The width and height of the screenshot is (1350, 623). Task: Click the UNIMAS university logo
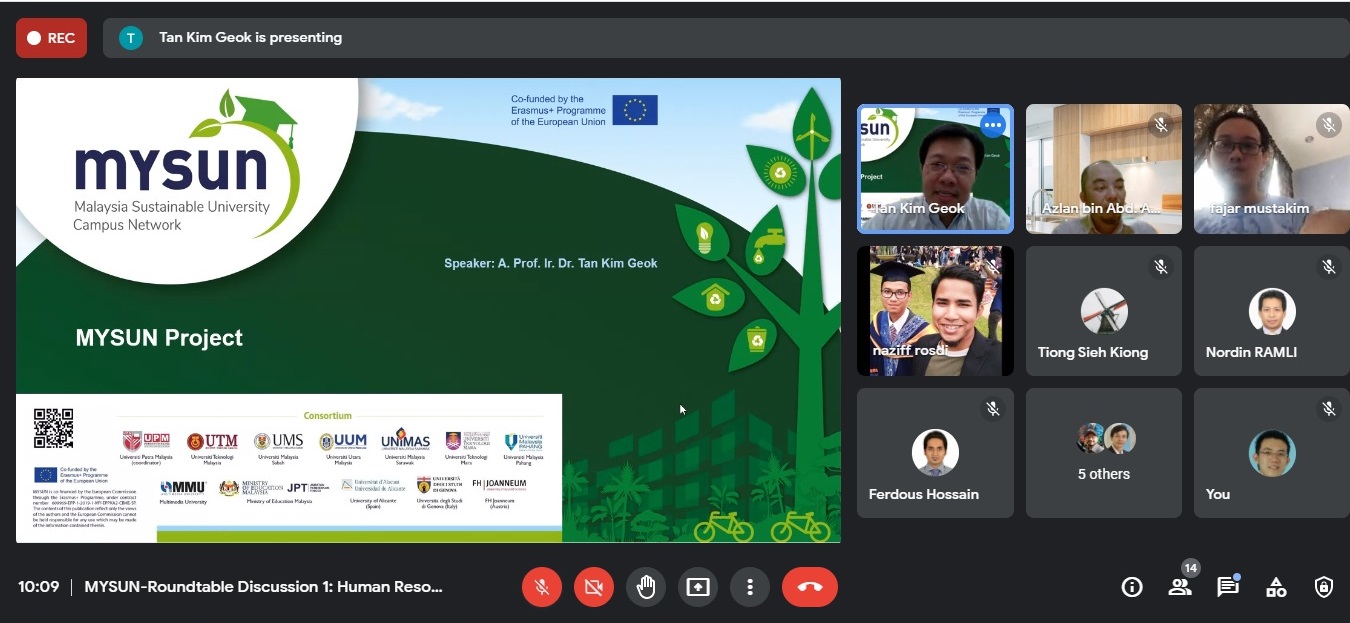[405, 440]
